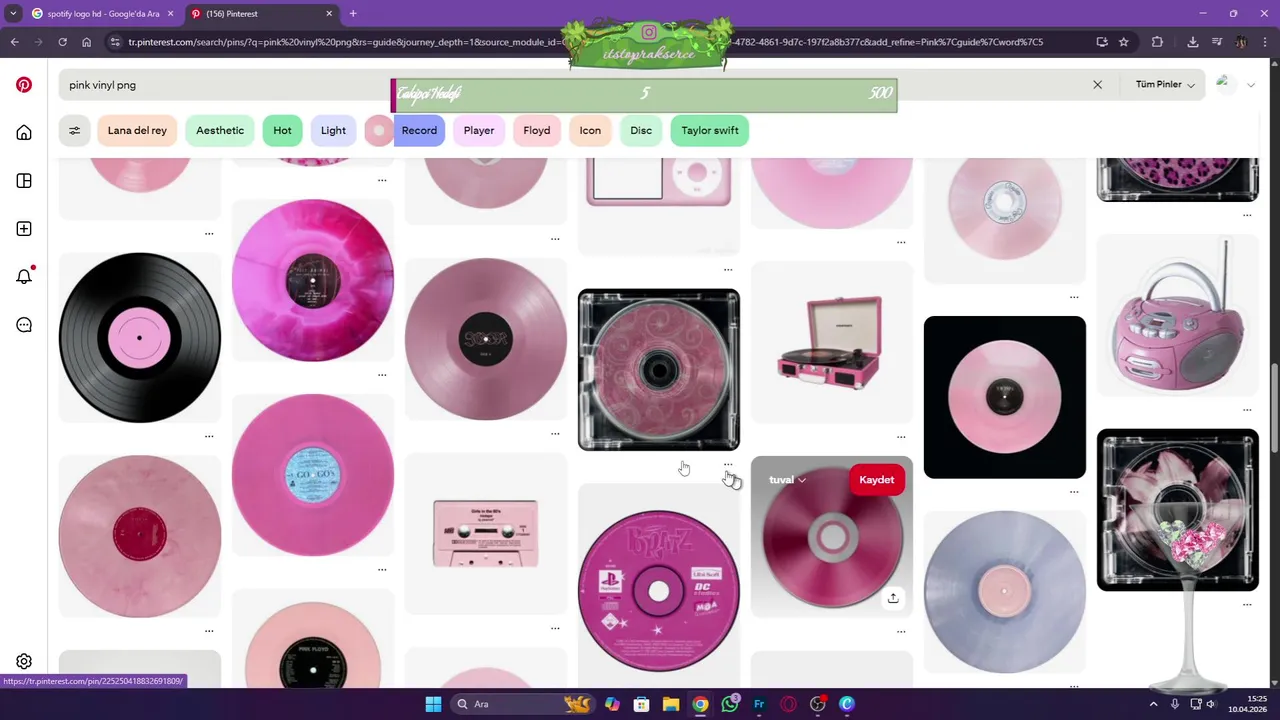Viewport: 1280px width, 720px height.
Task: Open Chrome home page button
Action: (x=86, y=42)
